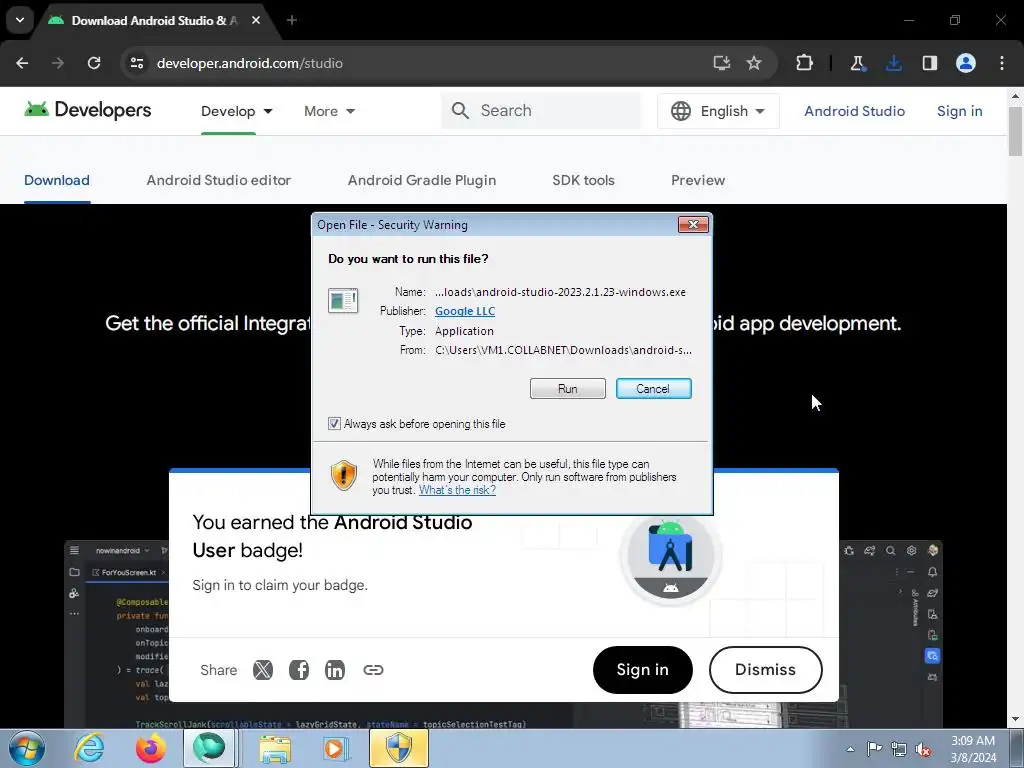Toggle Chrome side panel icon
1024x768 pixels.
[x=929, y=63]
